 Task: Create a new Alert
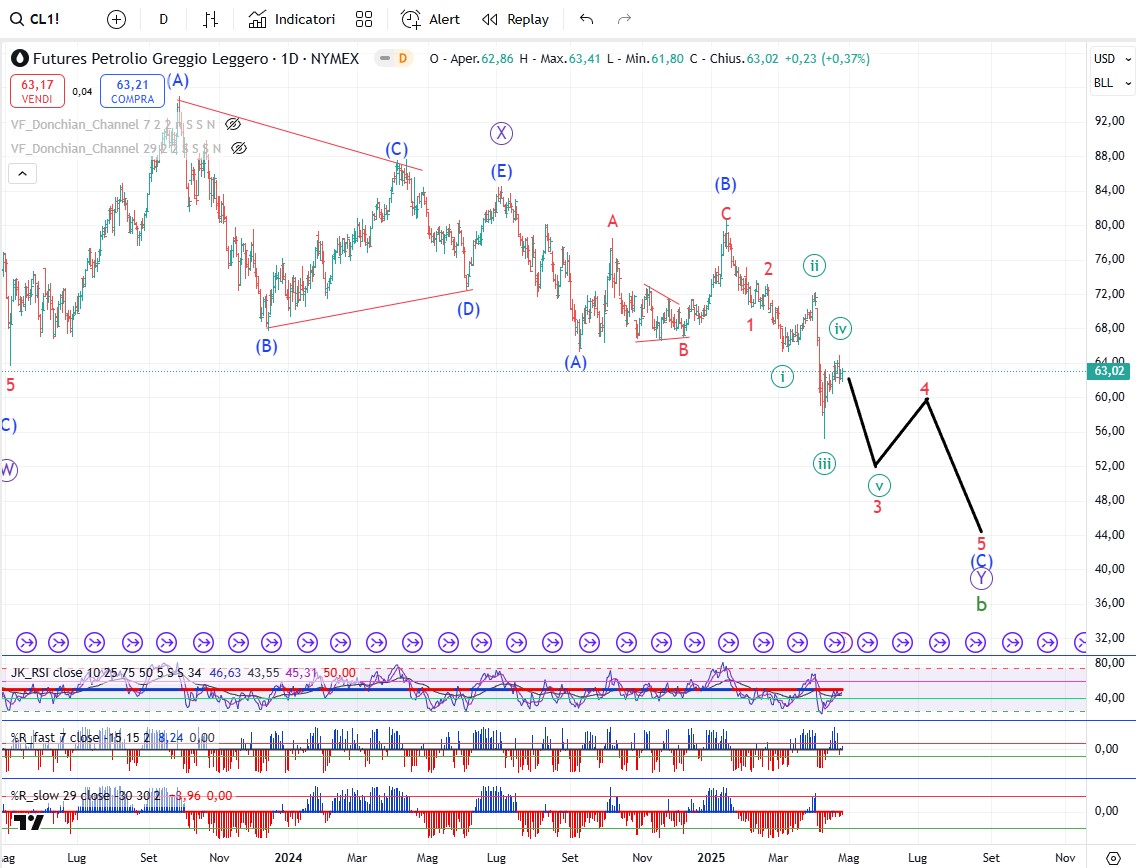coord(430,20)
